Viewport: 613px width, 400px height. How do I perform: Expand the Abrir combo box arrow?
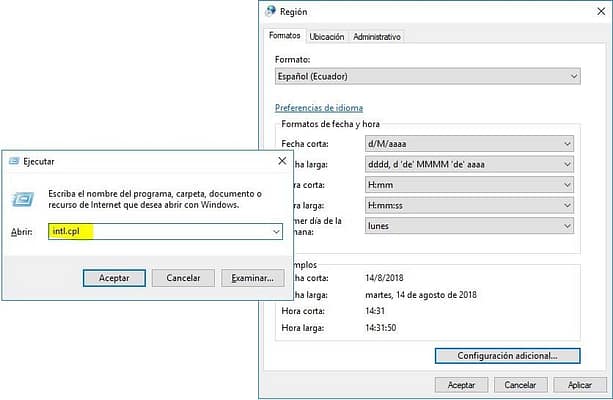pyautogui.click(x=276, y=231)
